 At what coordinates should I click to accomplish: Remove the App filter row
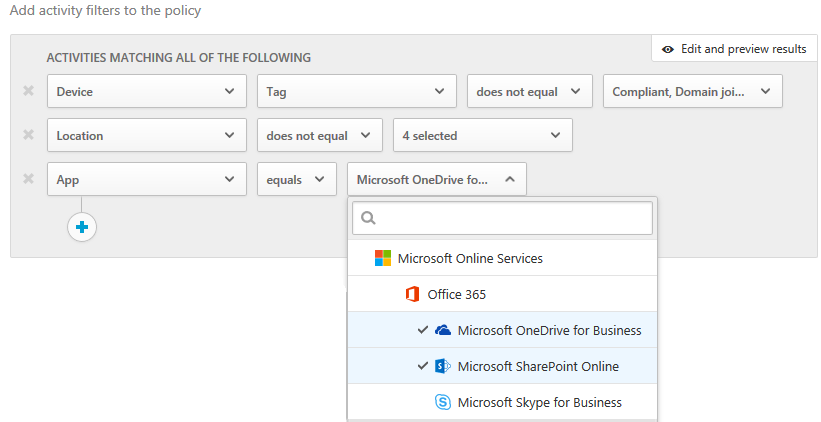click(x=28, y=179)
